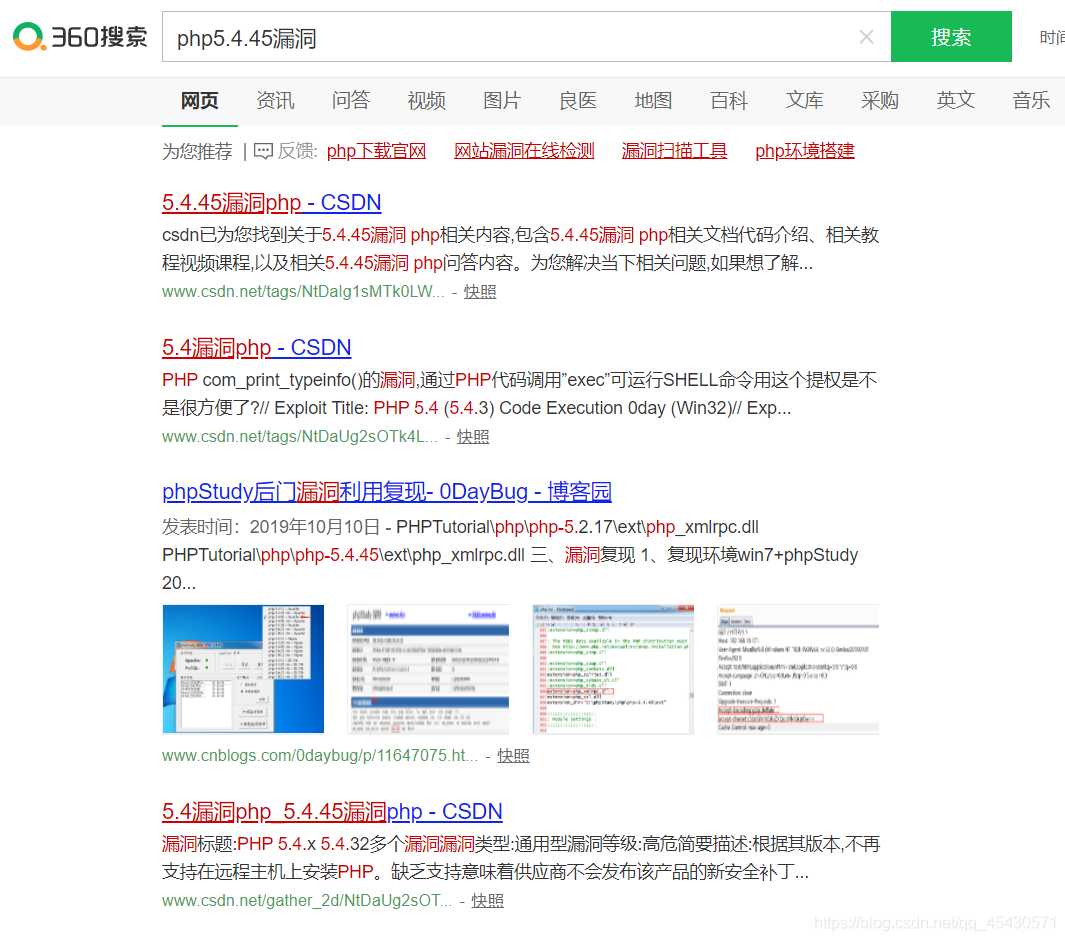The image size is (1065, 941).
Task: Select the 图片 tab
Action: [x=502, y=101]
